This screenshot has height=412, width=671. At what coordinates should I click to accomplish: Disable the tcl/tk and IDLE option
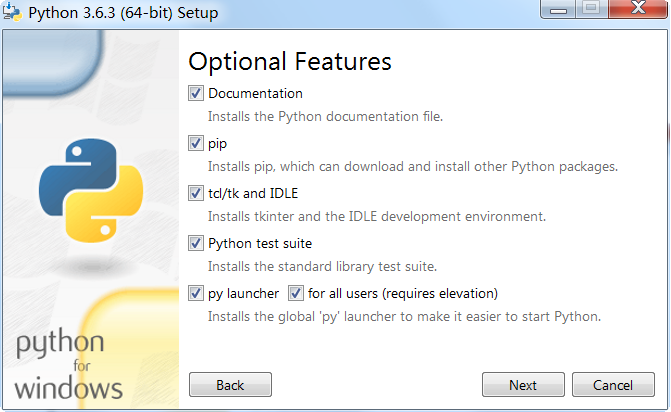coord(196,193)
